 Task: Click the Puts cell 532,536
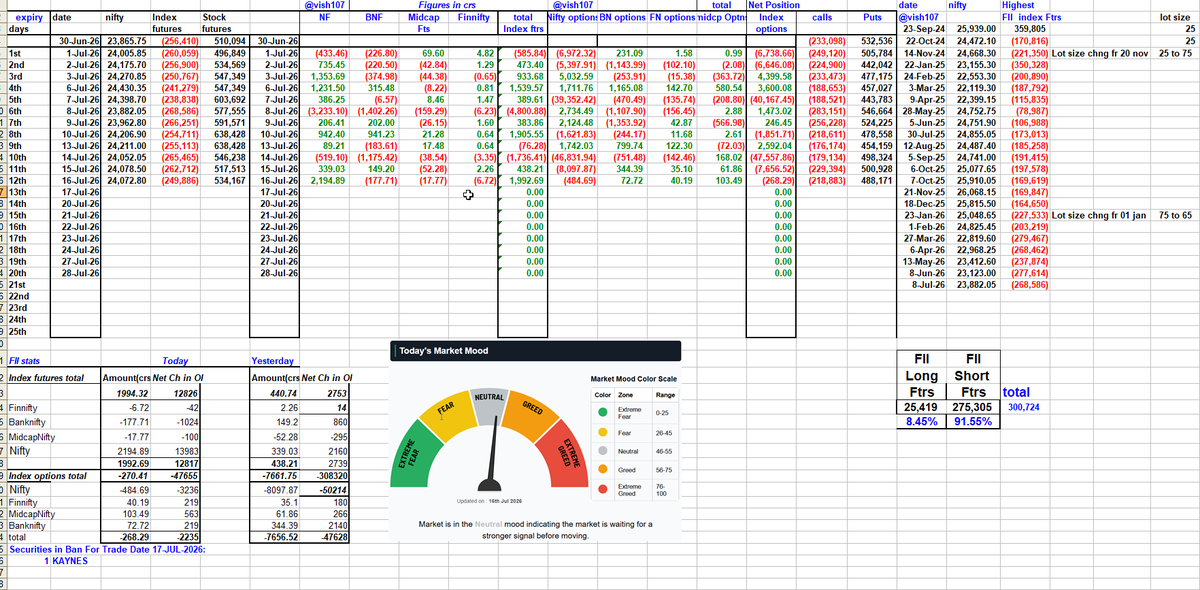pyautogui.click(x=876, y=40)
